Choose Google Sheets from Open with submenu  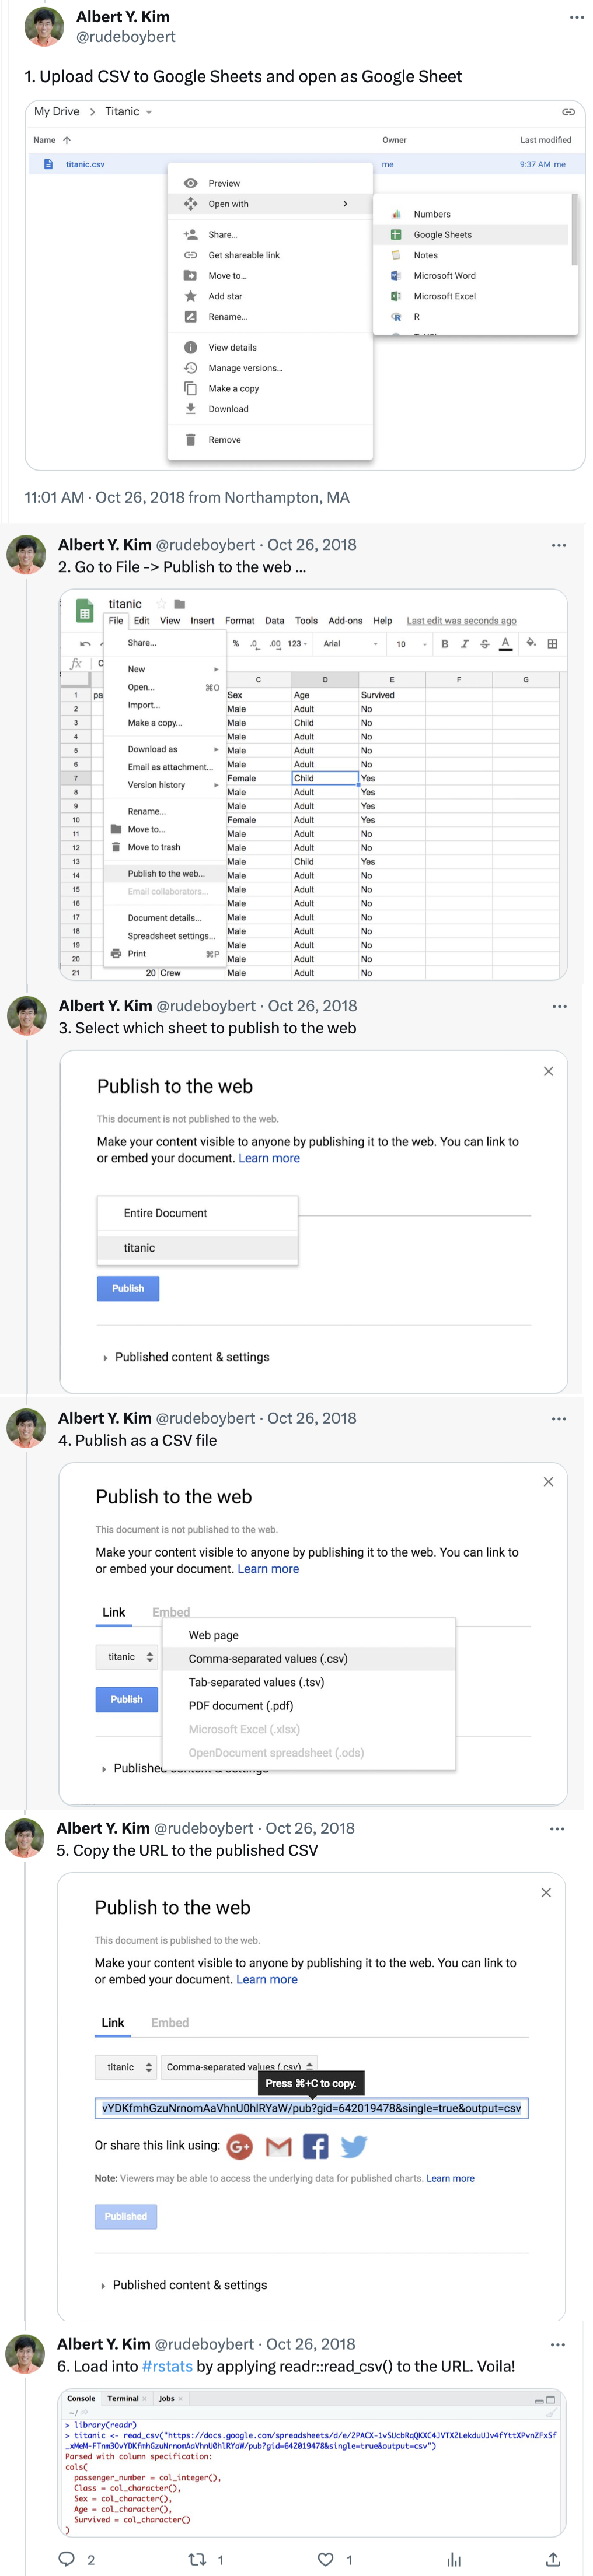(x=442, y=234)
